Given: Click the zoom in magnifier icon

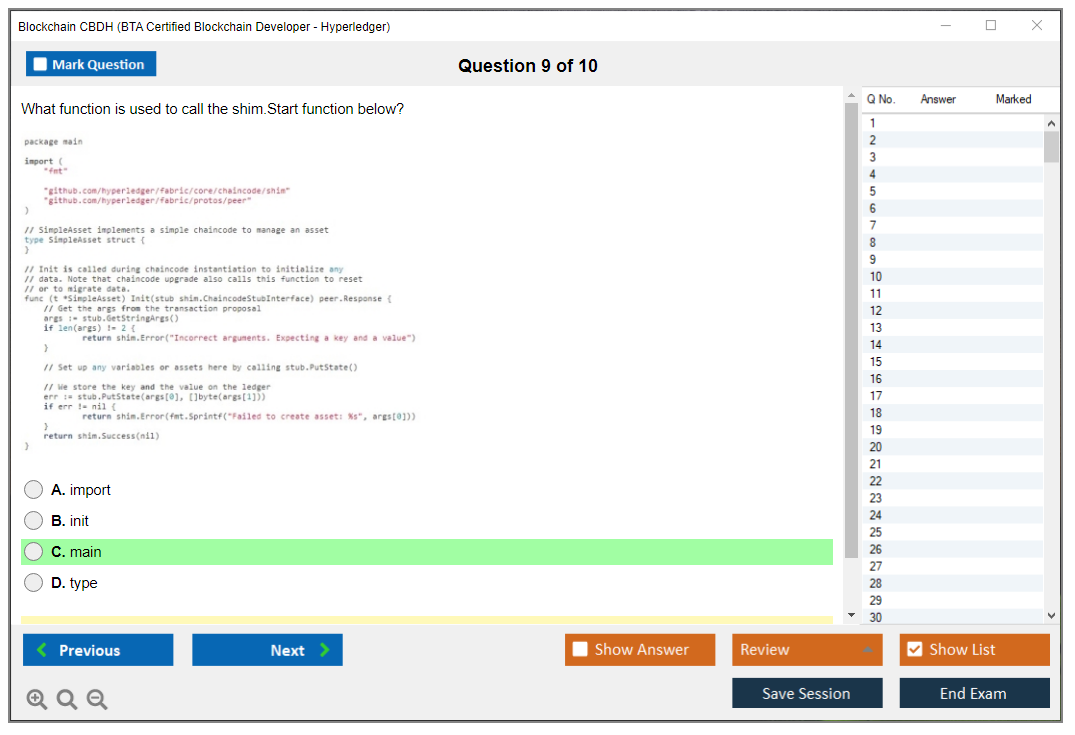Looking at the screenshot, I should click(37, 700).
